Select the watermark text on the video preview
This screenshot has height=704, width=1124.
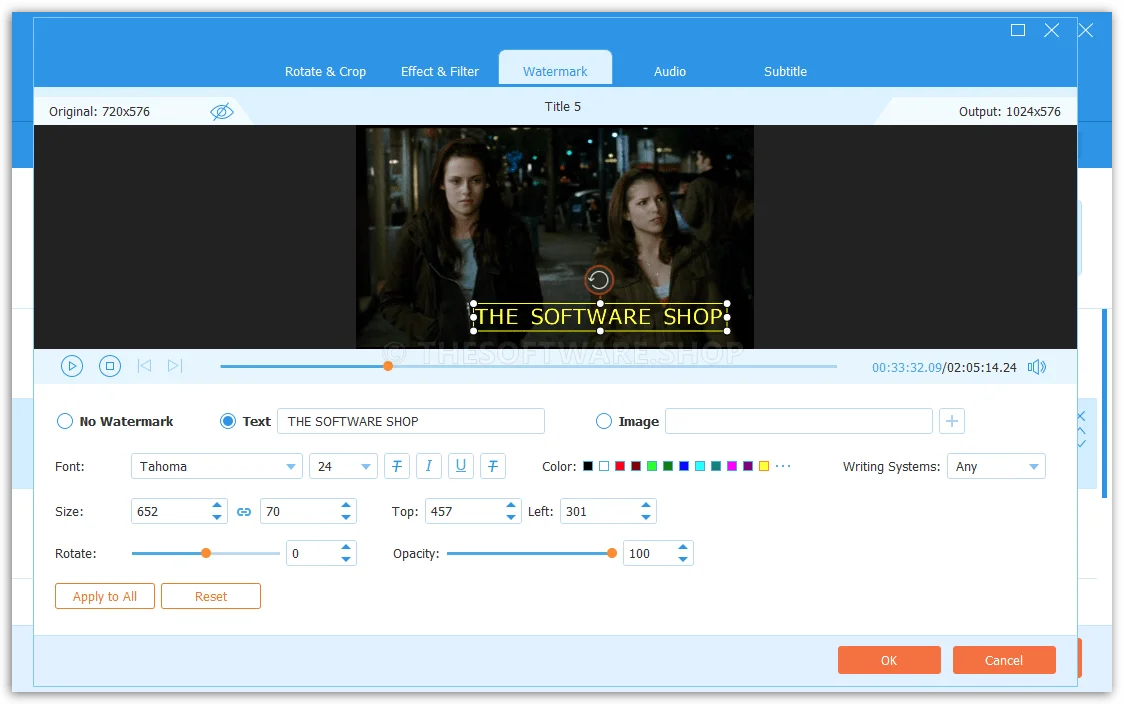pyautogui.click(x=600, y=317)
